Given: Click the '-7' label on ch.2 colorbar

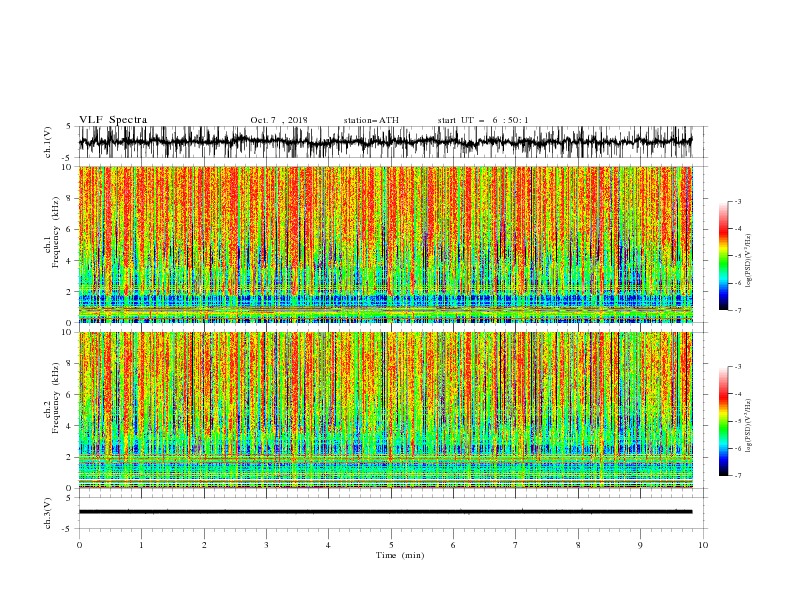Looking at the screenshot, I should [x=737, y=476].
